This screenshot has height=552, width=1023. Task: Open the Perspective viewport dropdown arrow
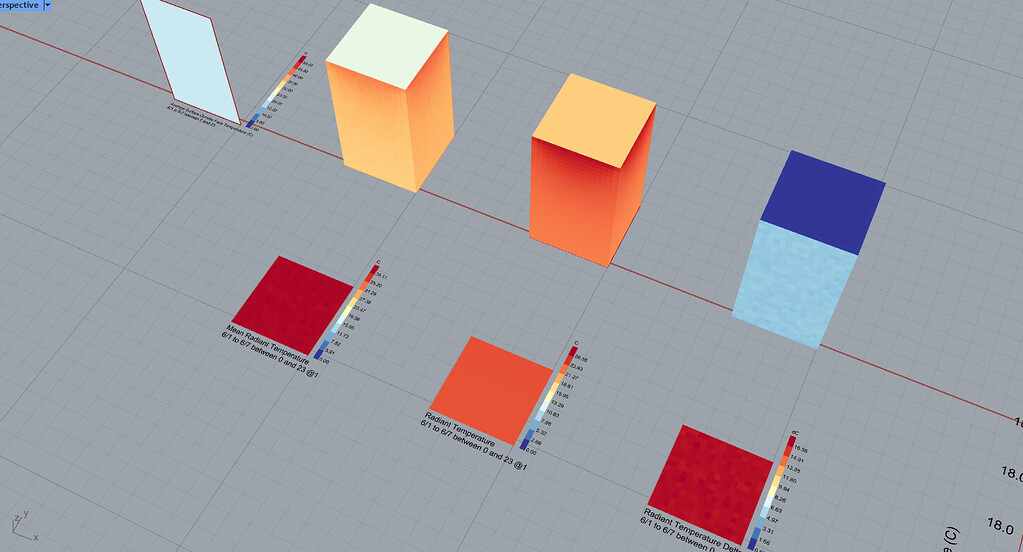pyautogui.click(x=46, y=5)
